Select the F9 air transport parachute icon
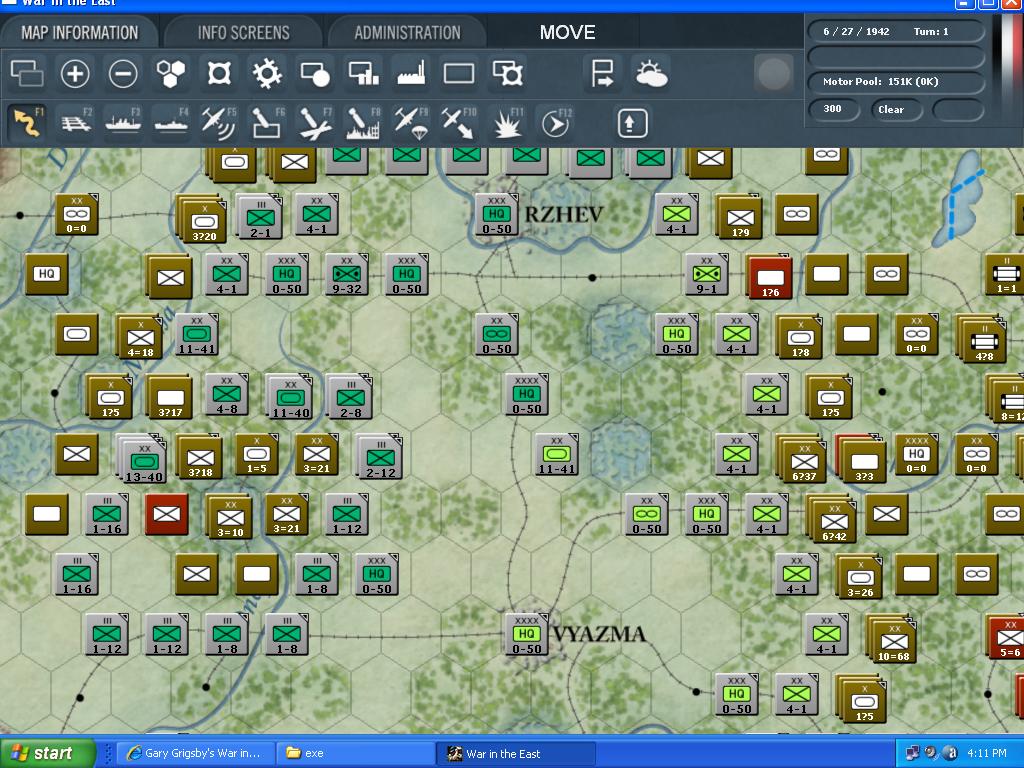Image resolution: width=1024 pixels, height=768 pixels. [411, 123]
